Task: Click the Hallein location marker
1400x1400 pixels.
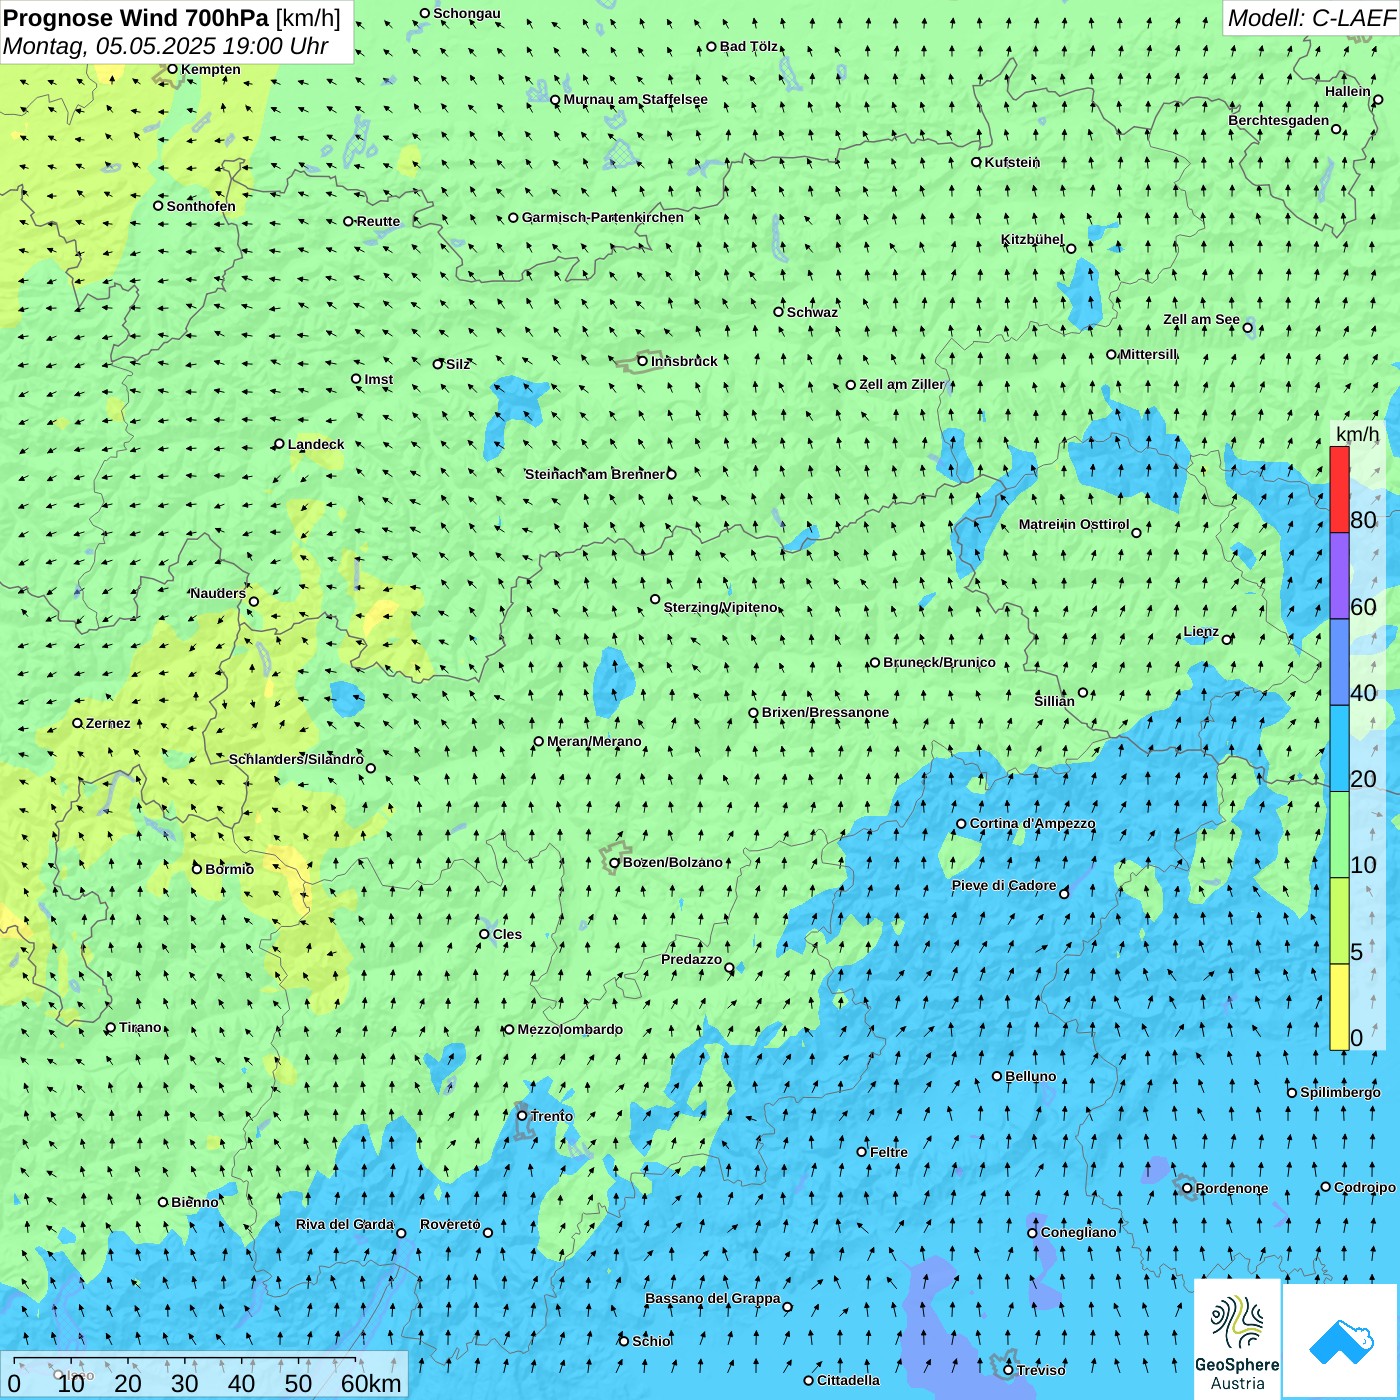Action: coord(1377,99)
